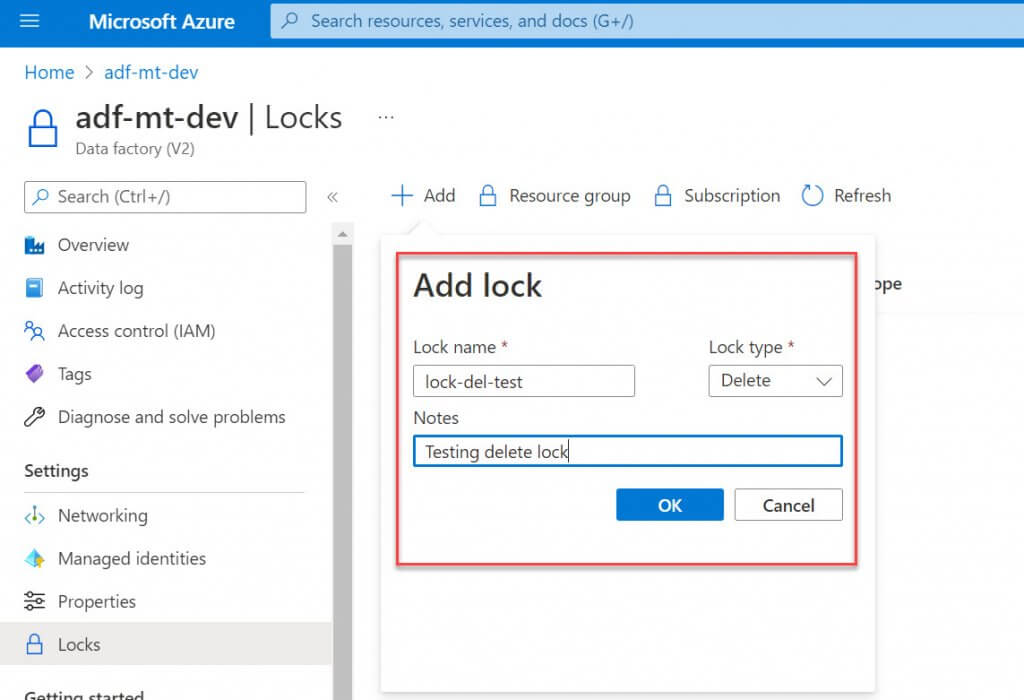Confirm the new lock with OK
Viewport: 1024px width, 700px height.
(669, 505)
